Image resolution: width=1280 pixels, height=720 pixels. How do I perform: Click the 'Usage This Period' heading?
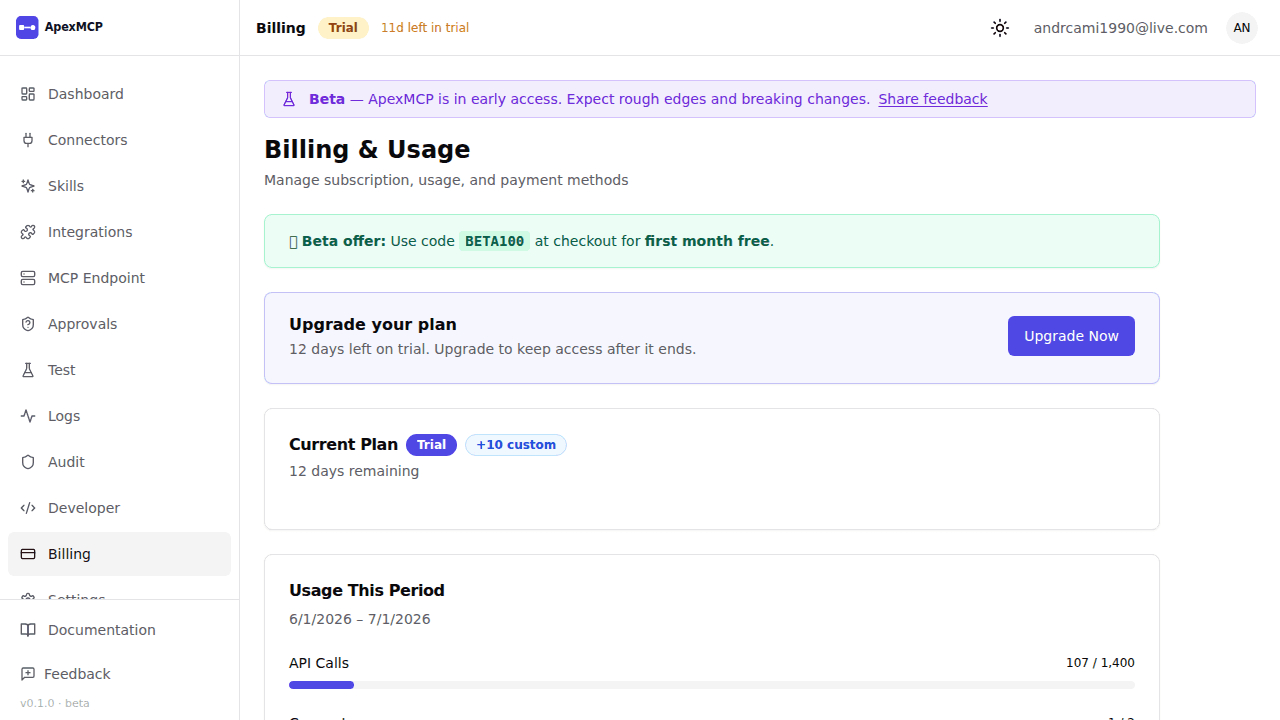[367, 590]
